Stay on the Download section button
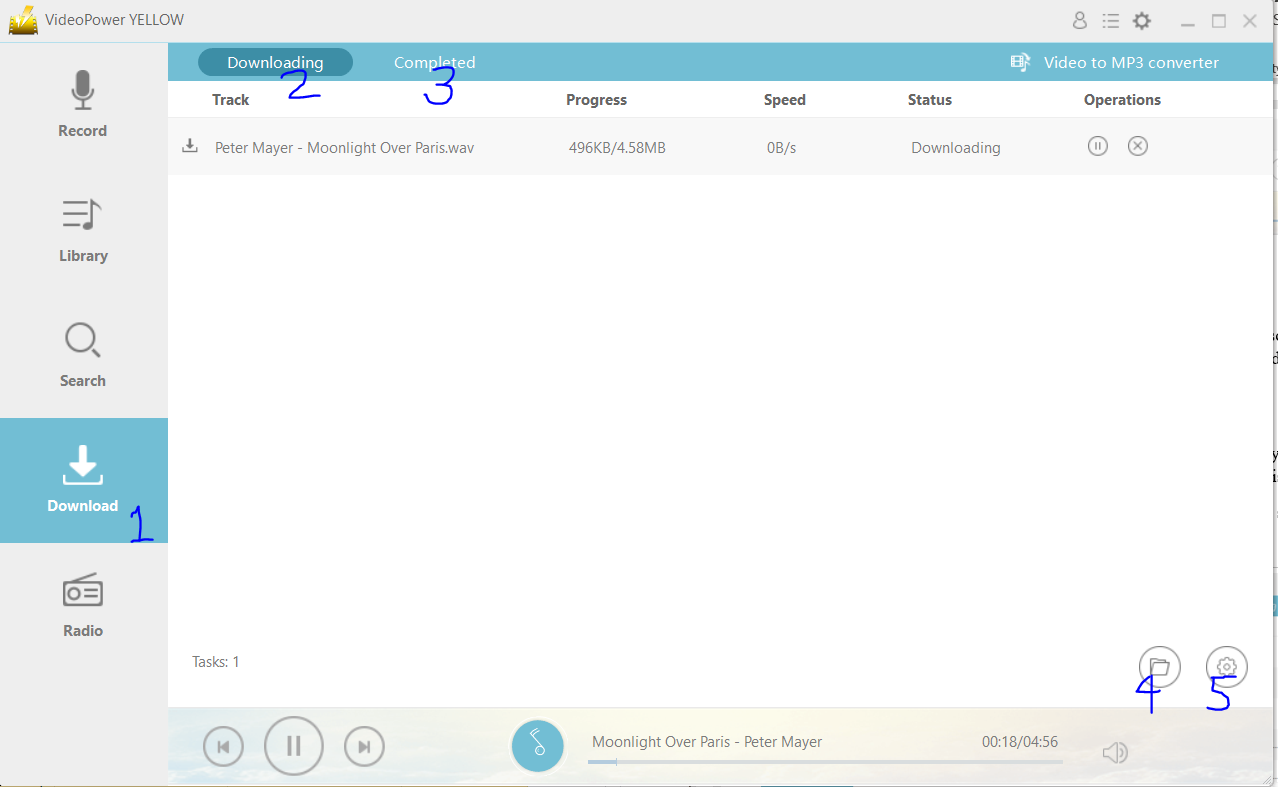 pyautogui.click(x=83, y=480)
